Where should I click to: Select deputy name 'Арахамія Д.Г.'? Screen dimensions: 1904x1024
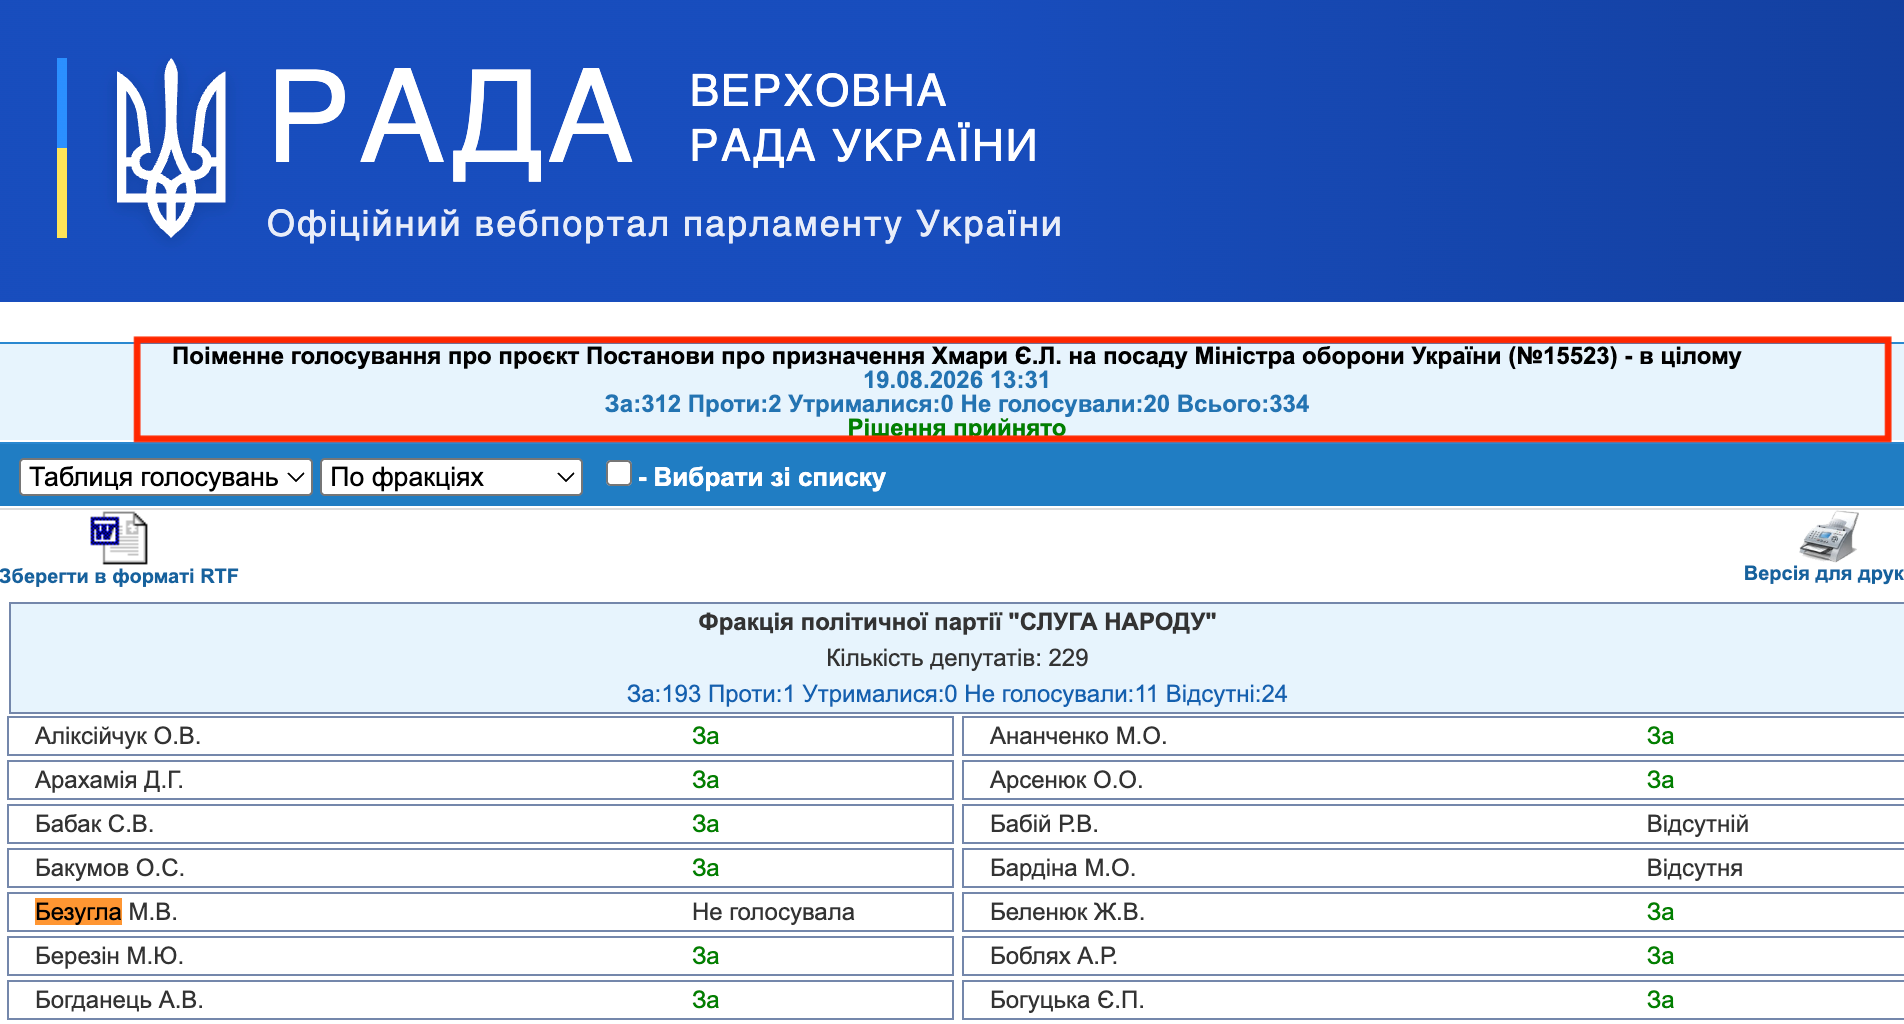point(109,780)
